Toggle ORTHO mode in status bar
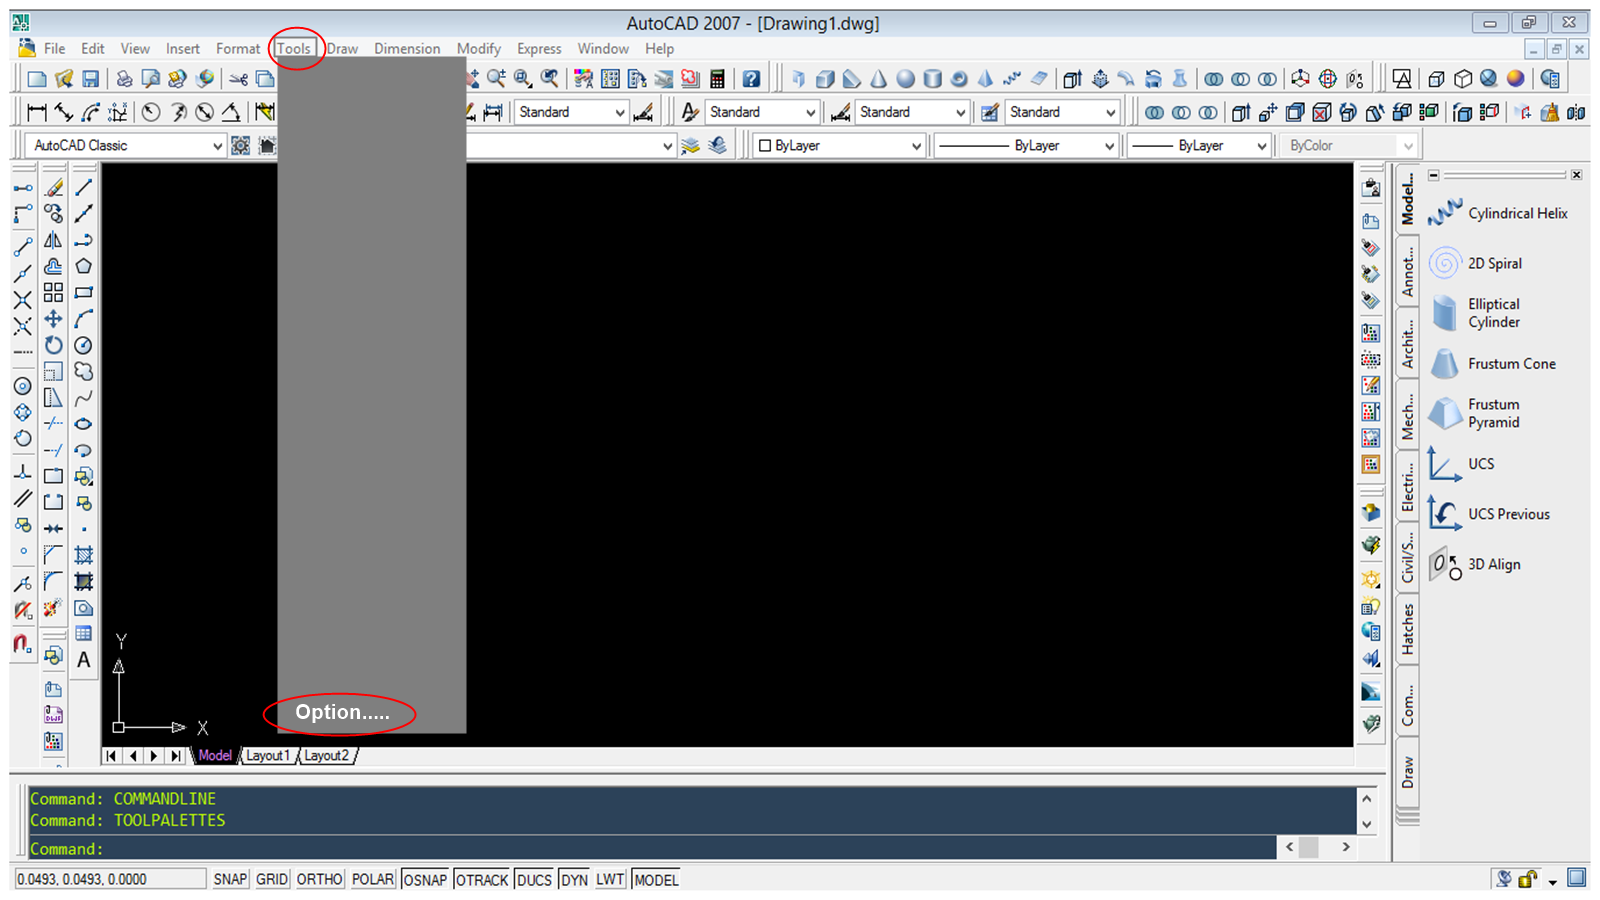1600x900 pixels. [319, 879]
